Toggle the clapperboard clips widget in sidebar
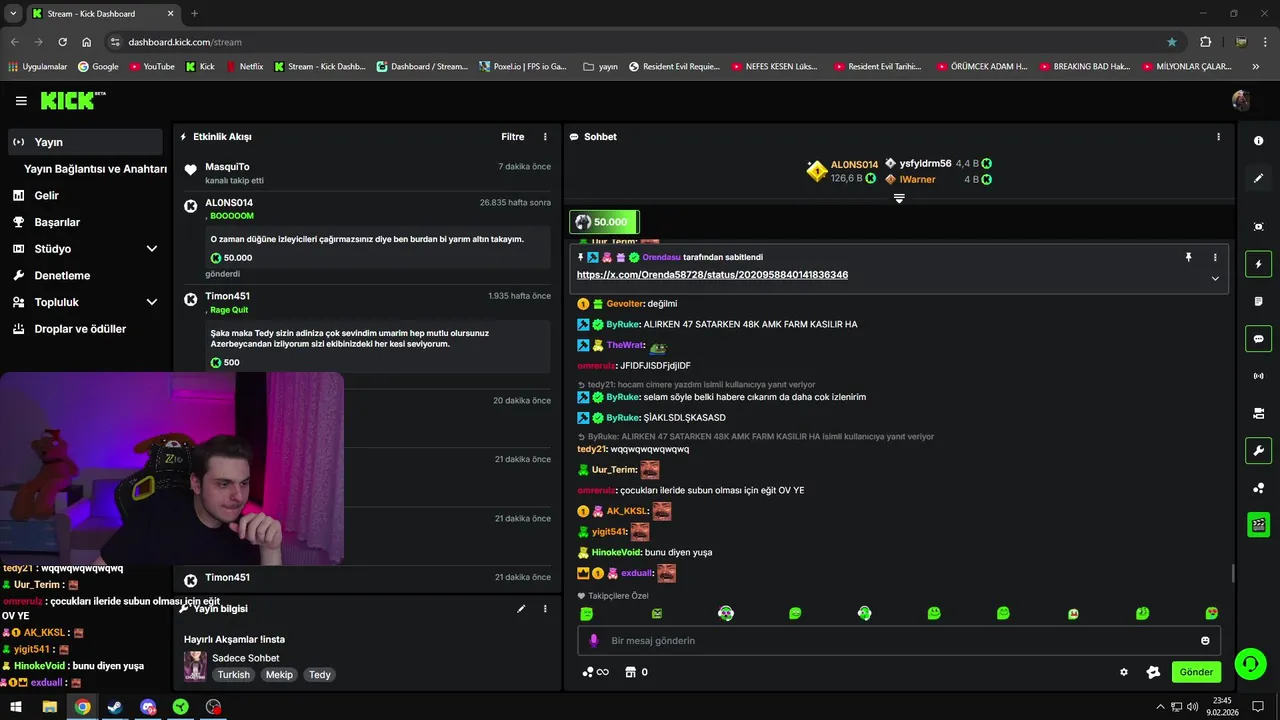Screen dimensions: 1280x720 click(x=1258, y=525)
